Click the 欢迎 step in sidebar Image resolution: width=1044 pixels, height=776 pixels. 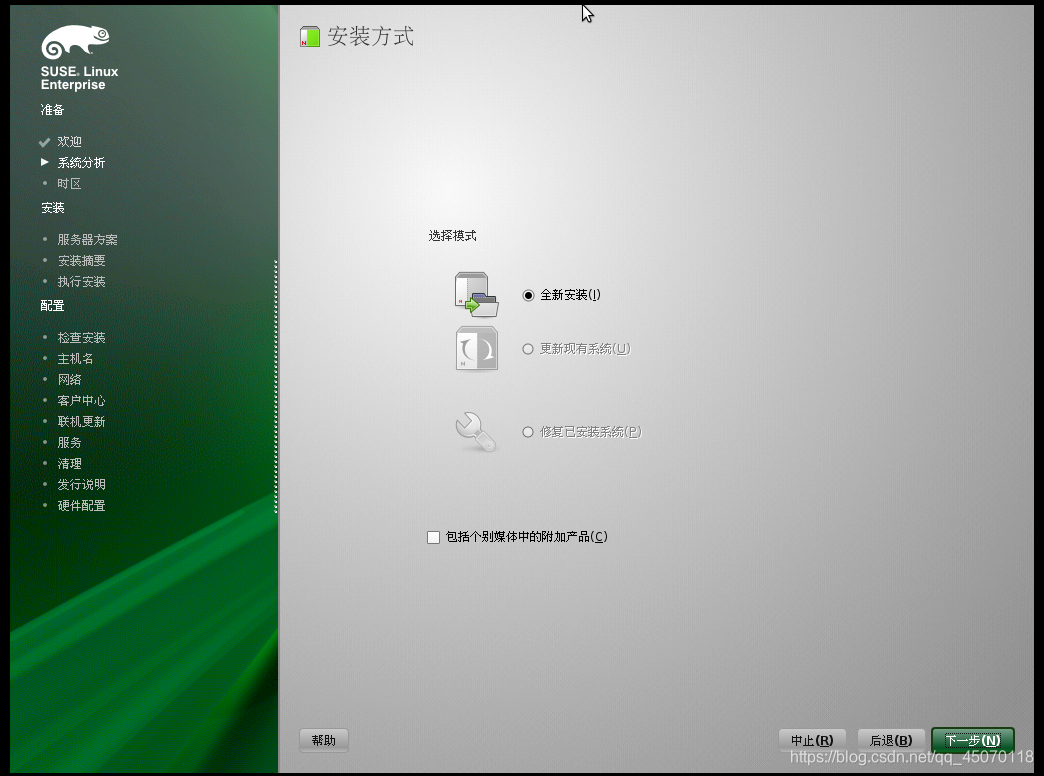(x=69, y=142)
